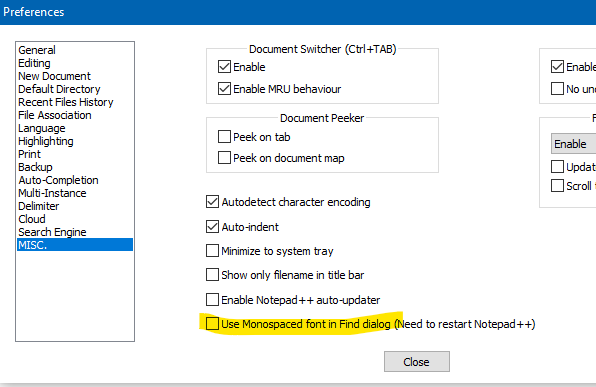Toggle the Updat... checkbox at right edge
This screenshot has width=596, height=387.
point(557,167)
